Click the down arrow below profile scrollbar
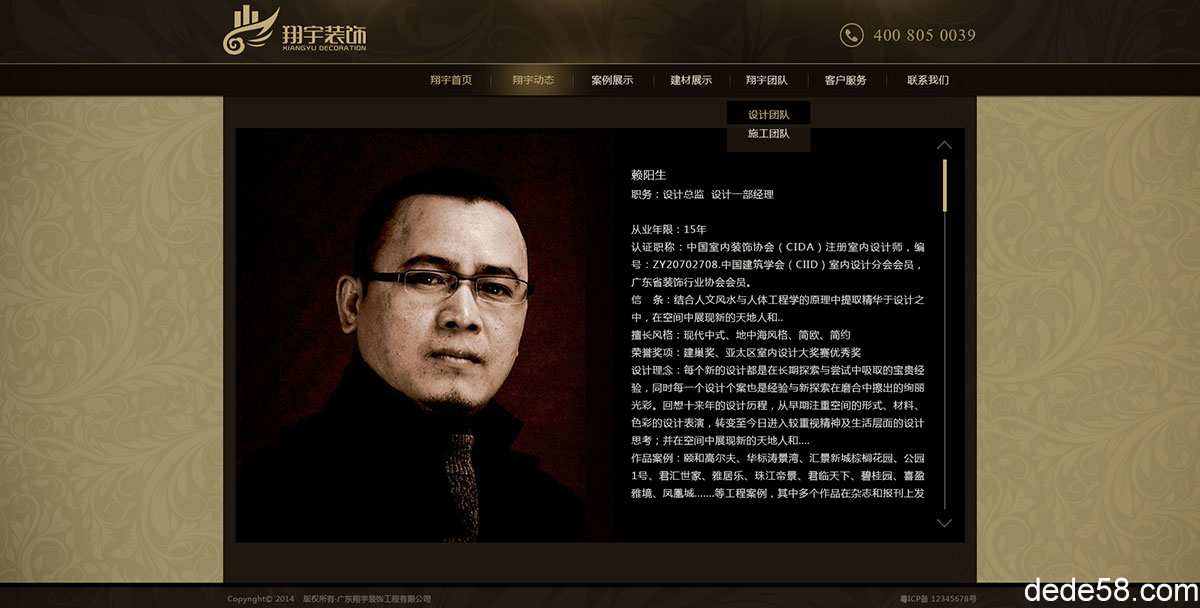The image size is (1200, 608). click(944, 523)
